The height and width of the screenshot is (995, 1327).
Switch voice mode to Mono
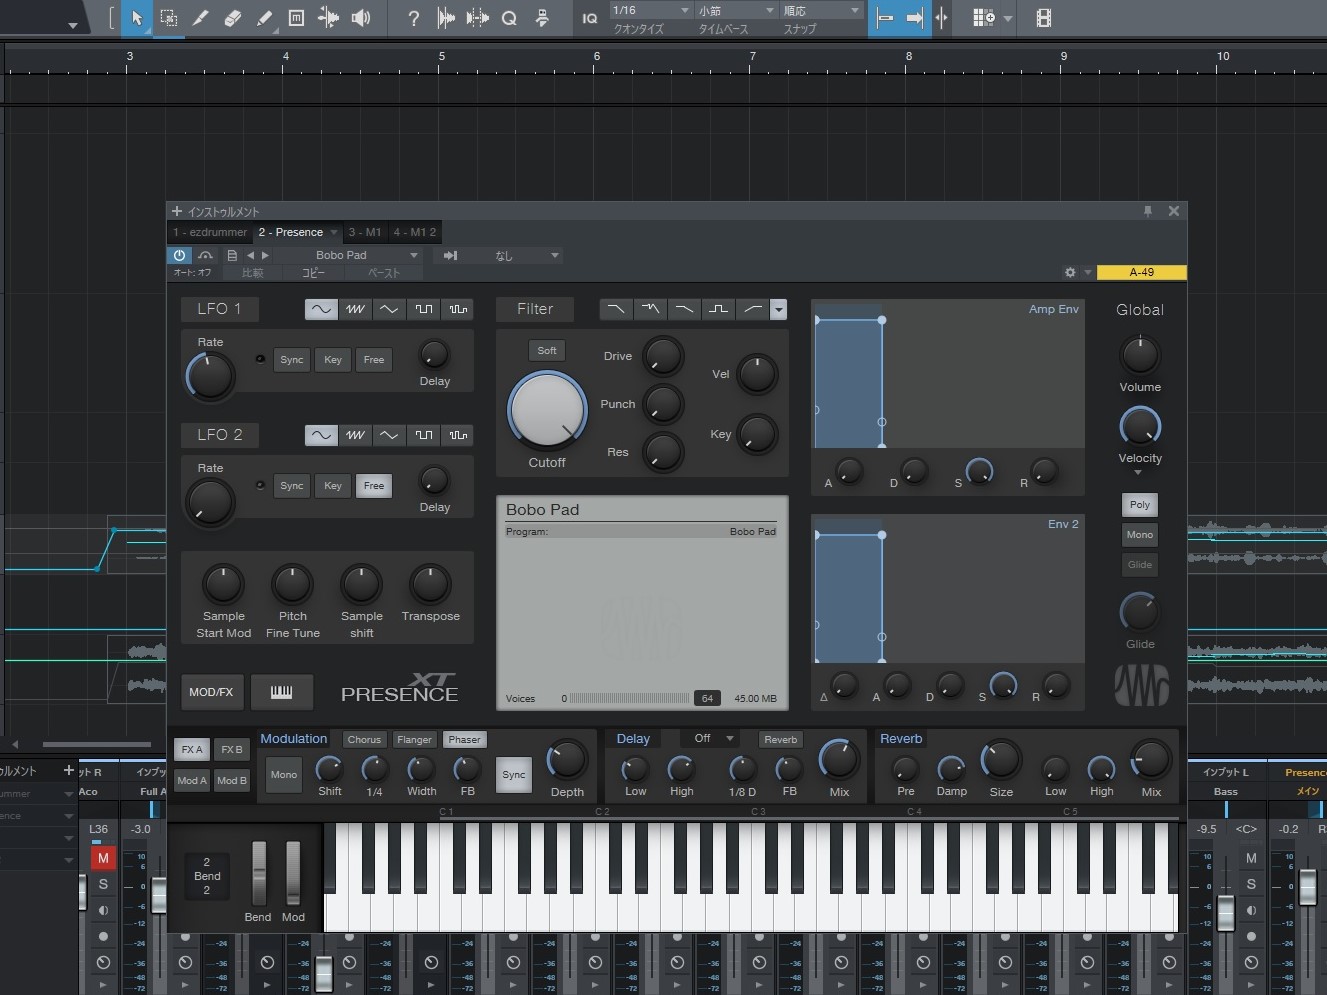click(x=1139, y=535)
